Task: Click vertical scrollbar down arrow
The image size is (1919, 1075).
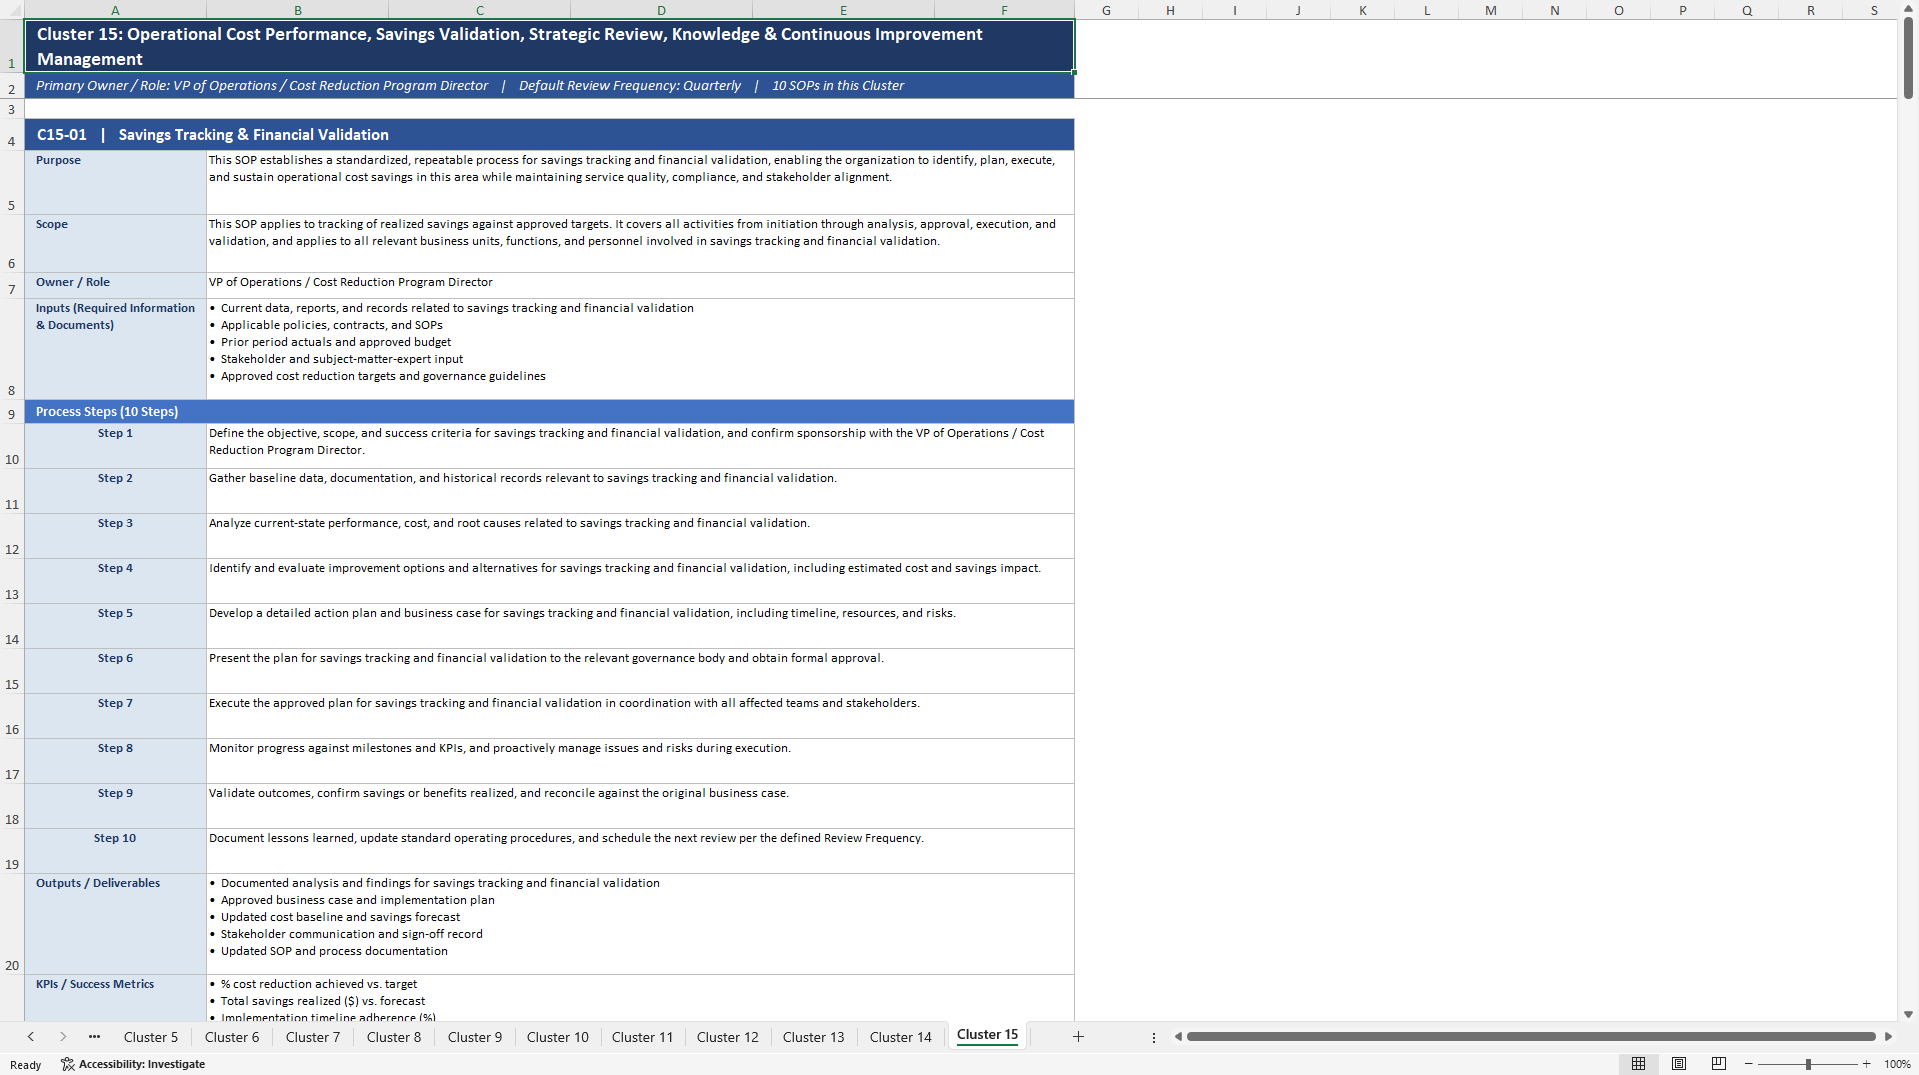Action: tap(1908, 1014)
